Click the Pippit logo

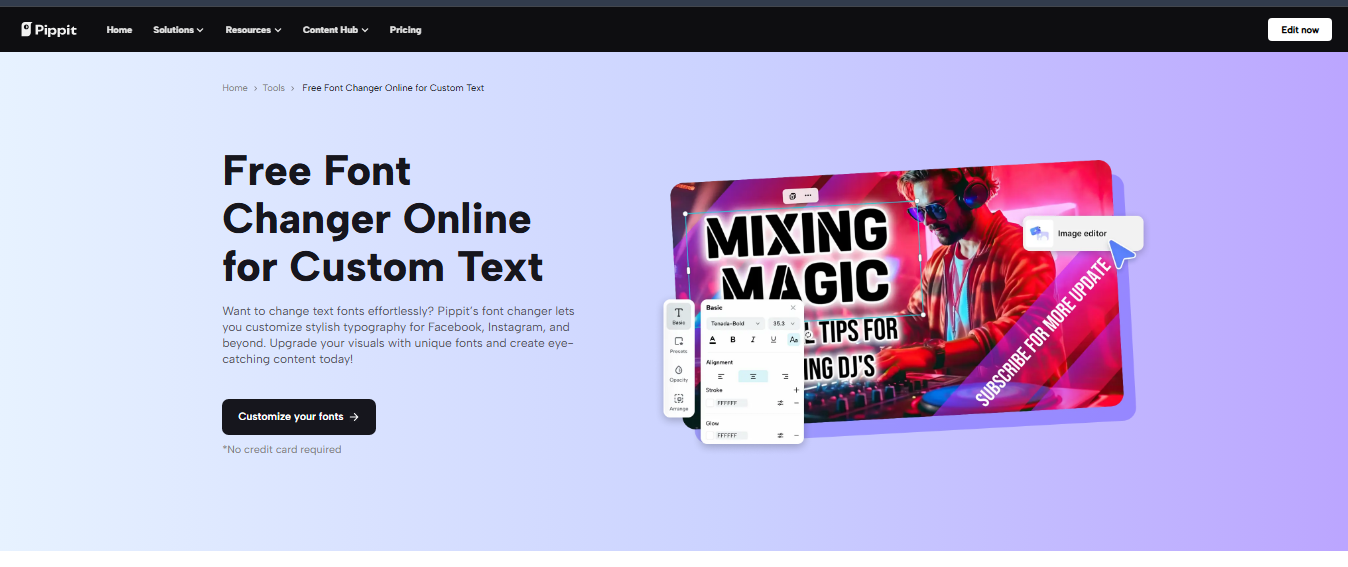click(x=49, y=30)
